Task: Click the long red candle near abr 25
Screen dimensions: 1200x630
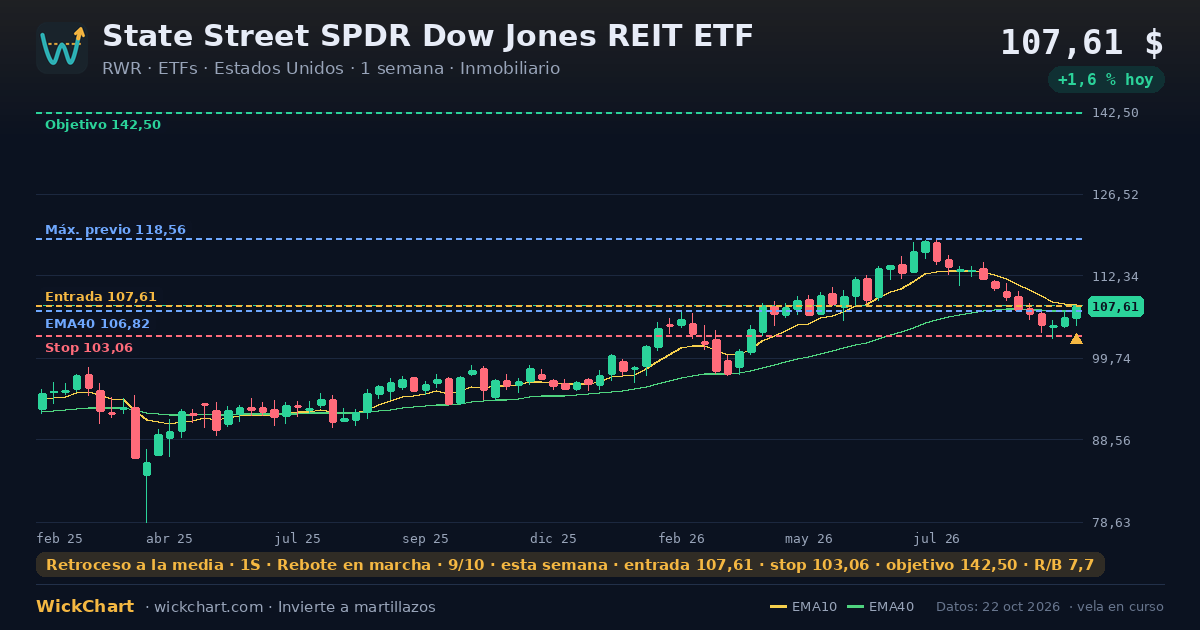Action: click(135, 428)
